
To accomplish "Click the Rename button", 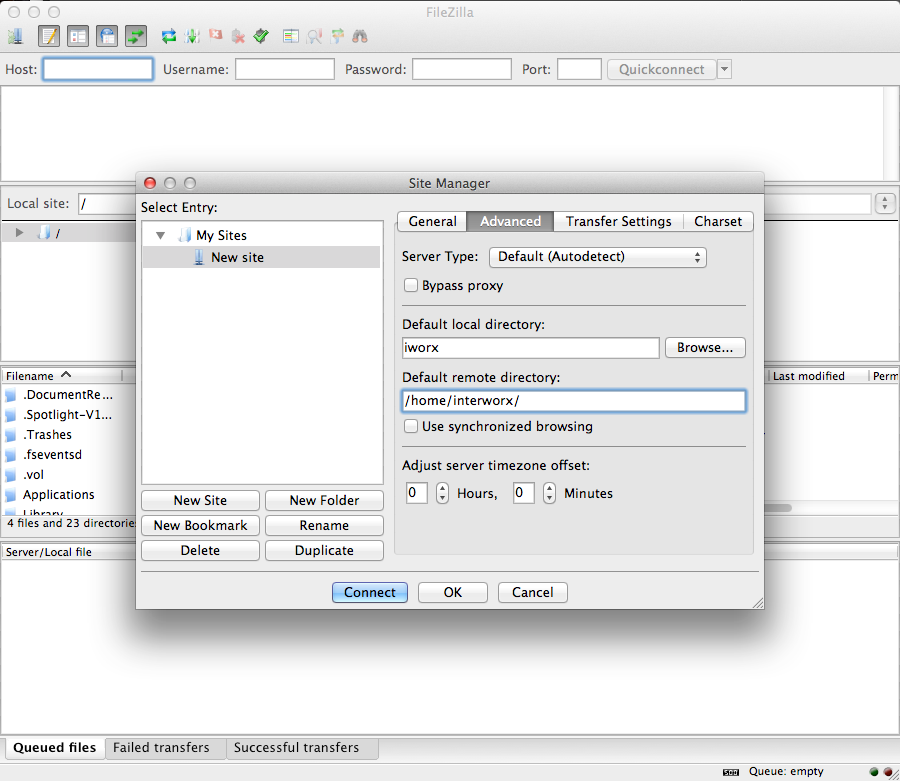I will pyautogui.click(x=324, y=526).
